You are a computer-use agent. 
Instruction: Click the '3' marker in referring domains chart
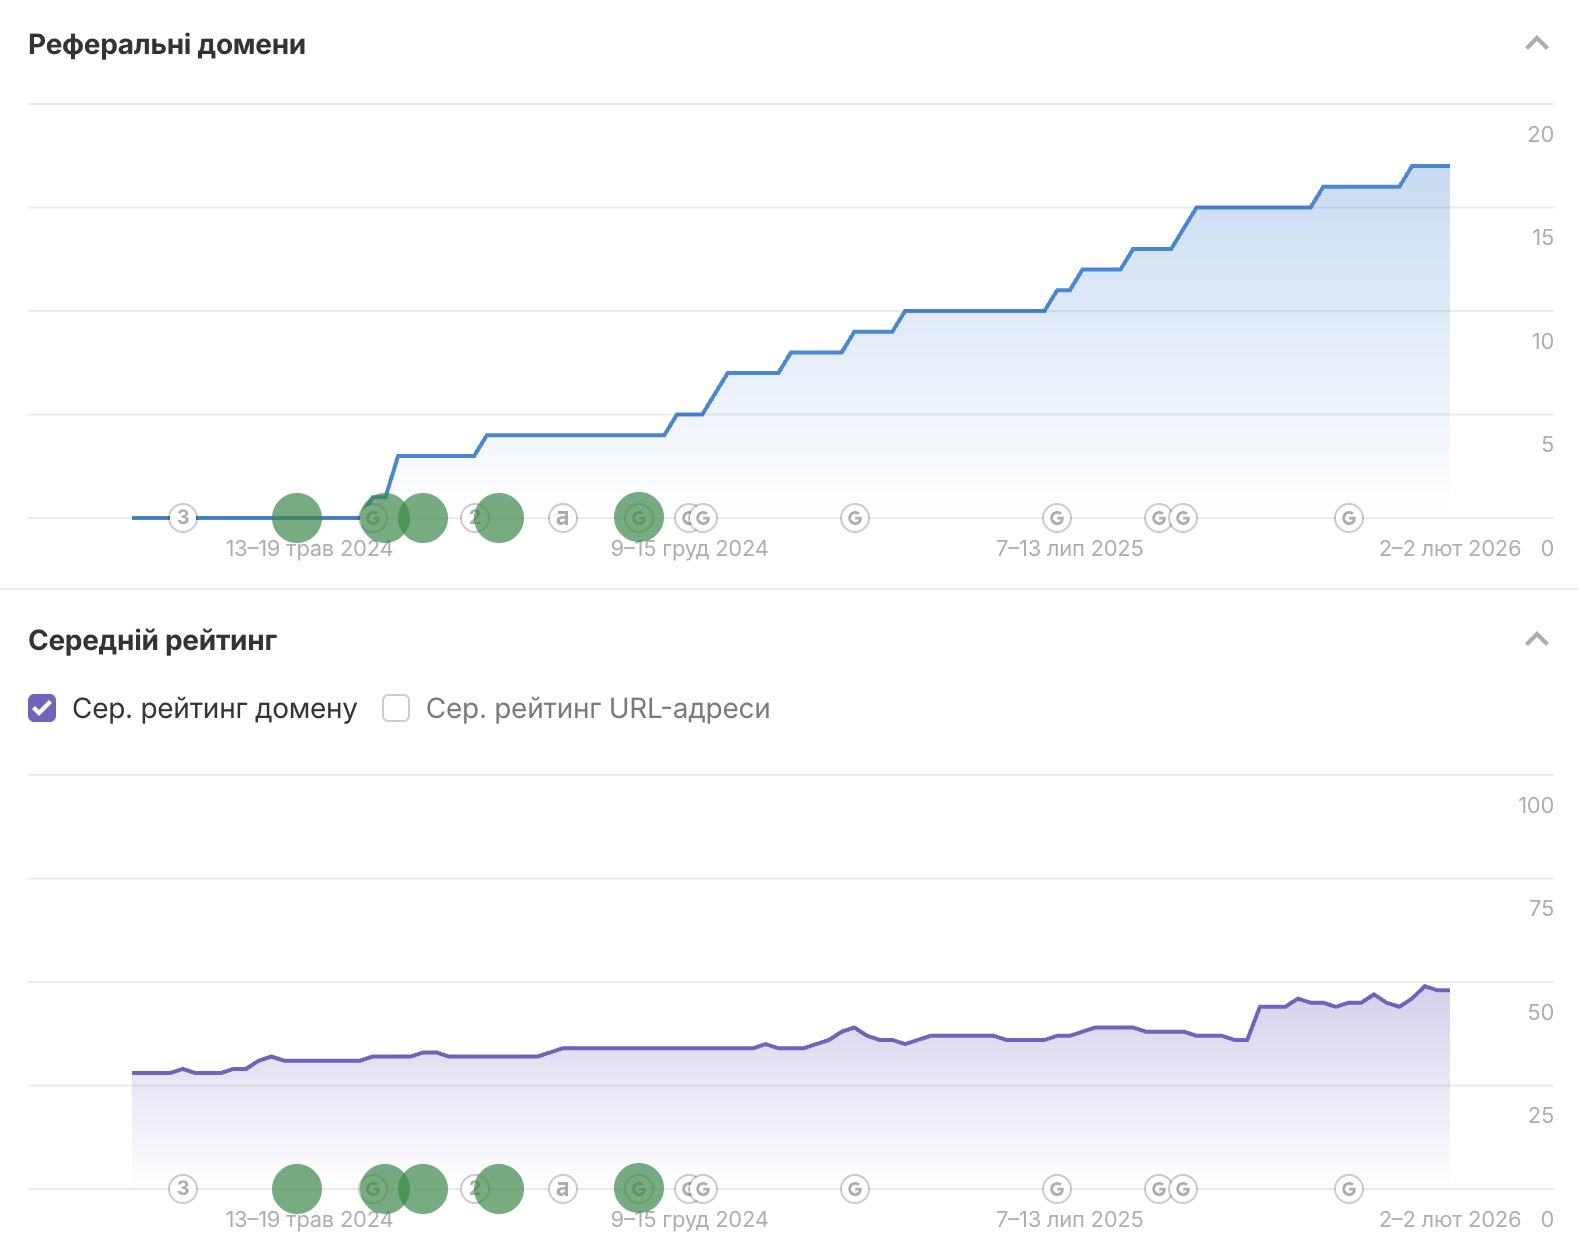click(183, 517)
